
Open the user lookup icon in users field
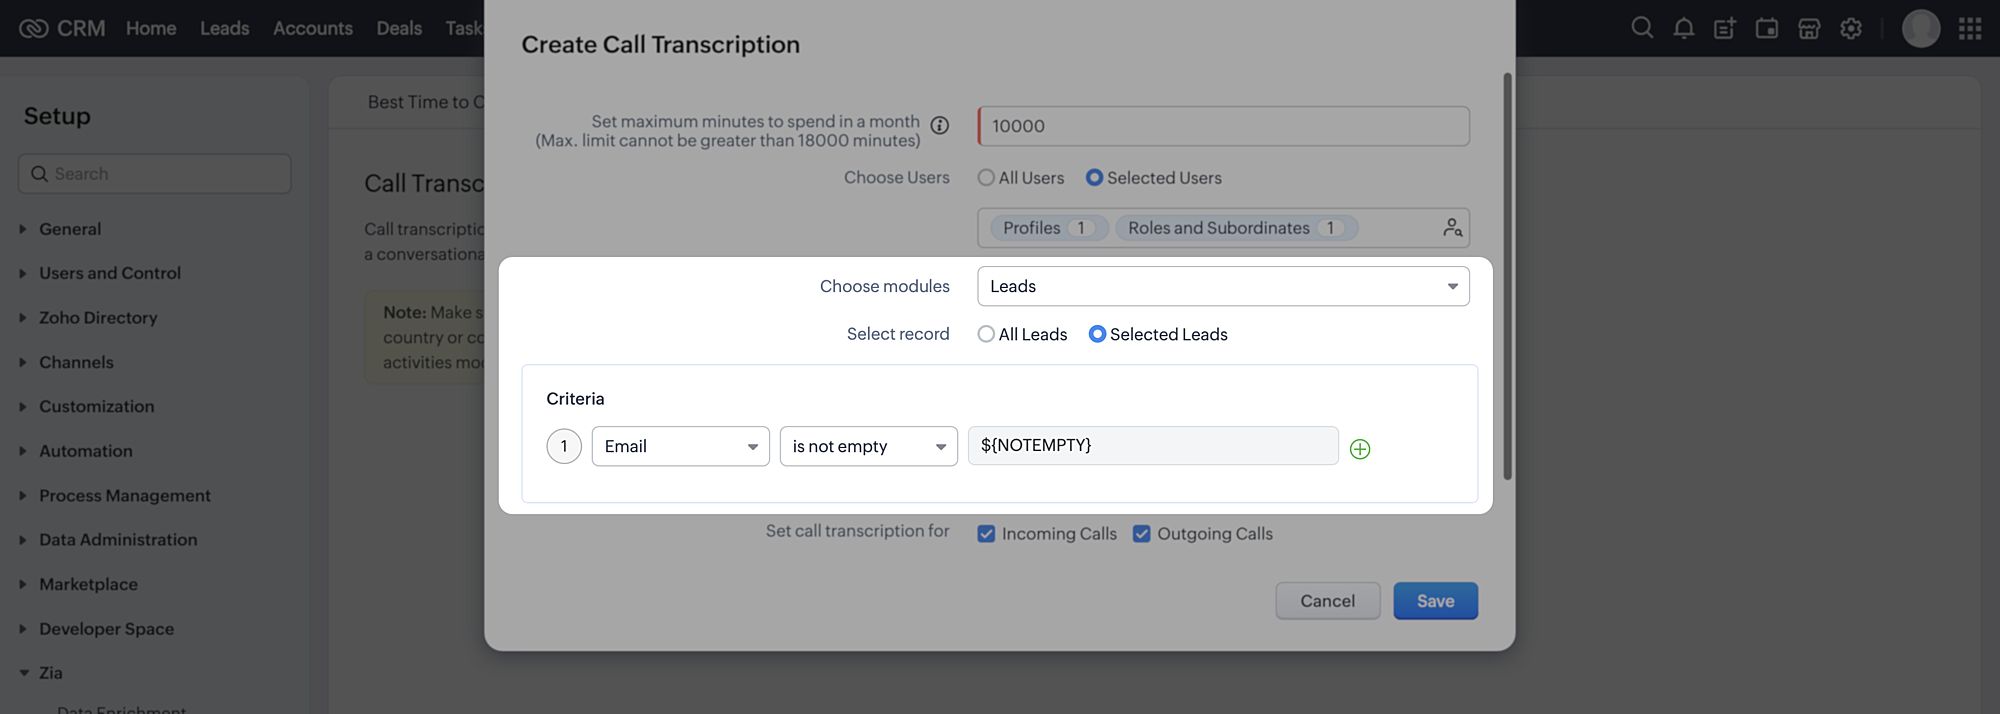click(x=1452, y=228)
